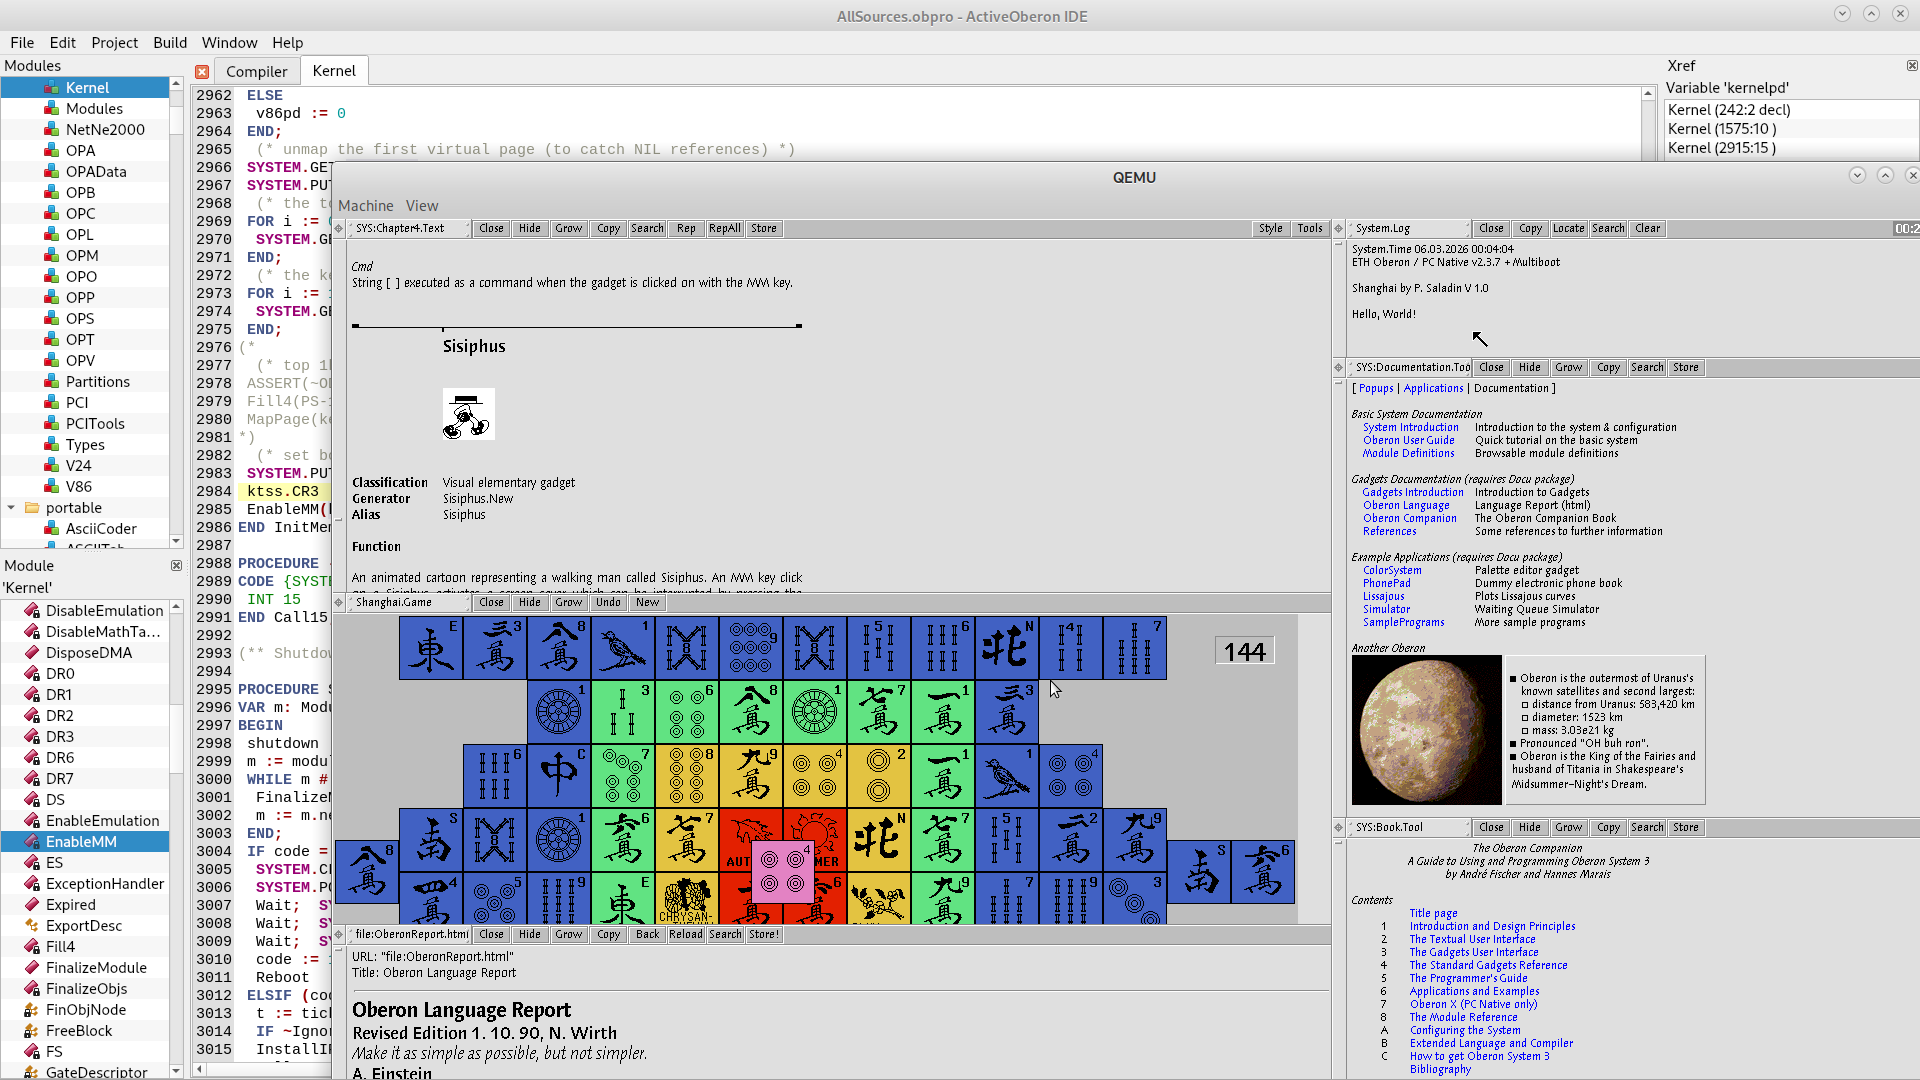Click the down chevron at top-right of IDE
The width and height of the screenshot is (1920, 1080).
pos(1841,14)
